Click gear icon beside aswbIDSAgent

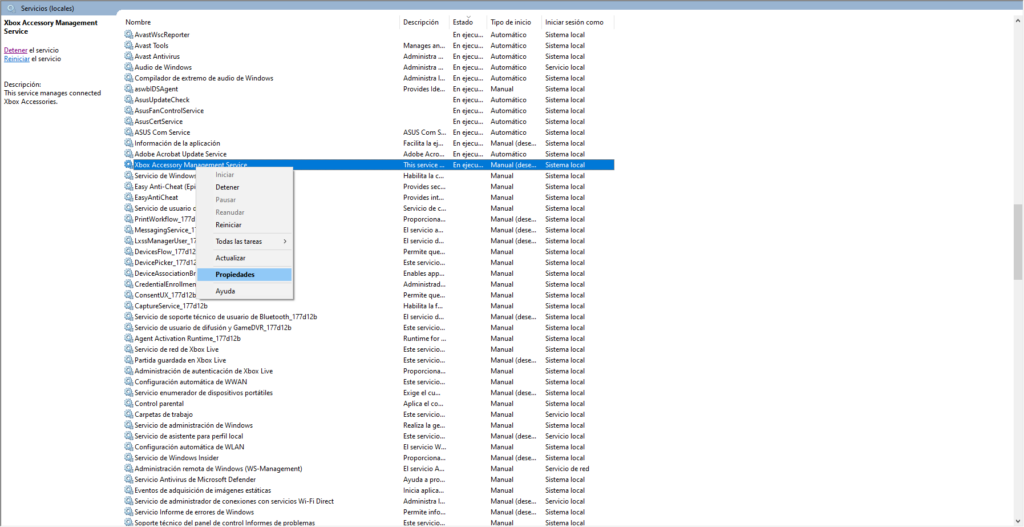click(129, 89)
